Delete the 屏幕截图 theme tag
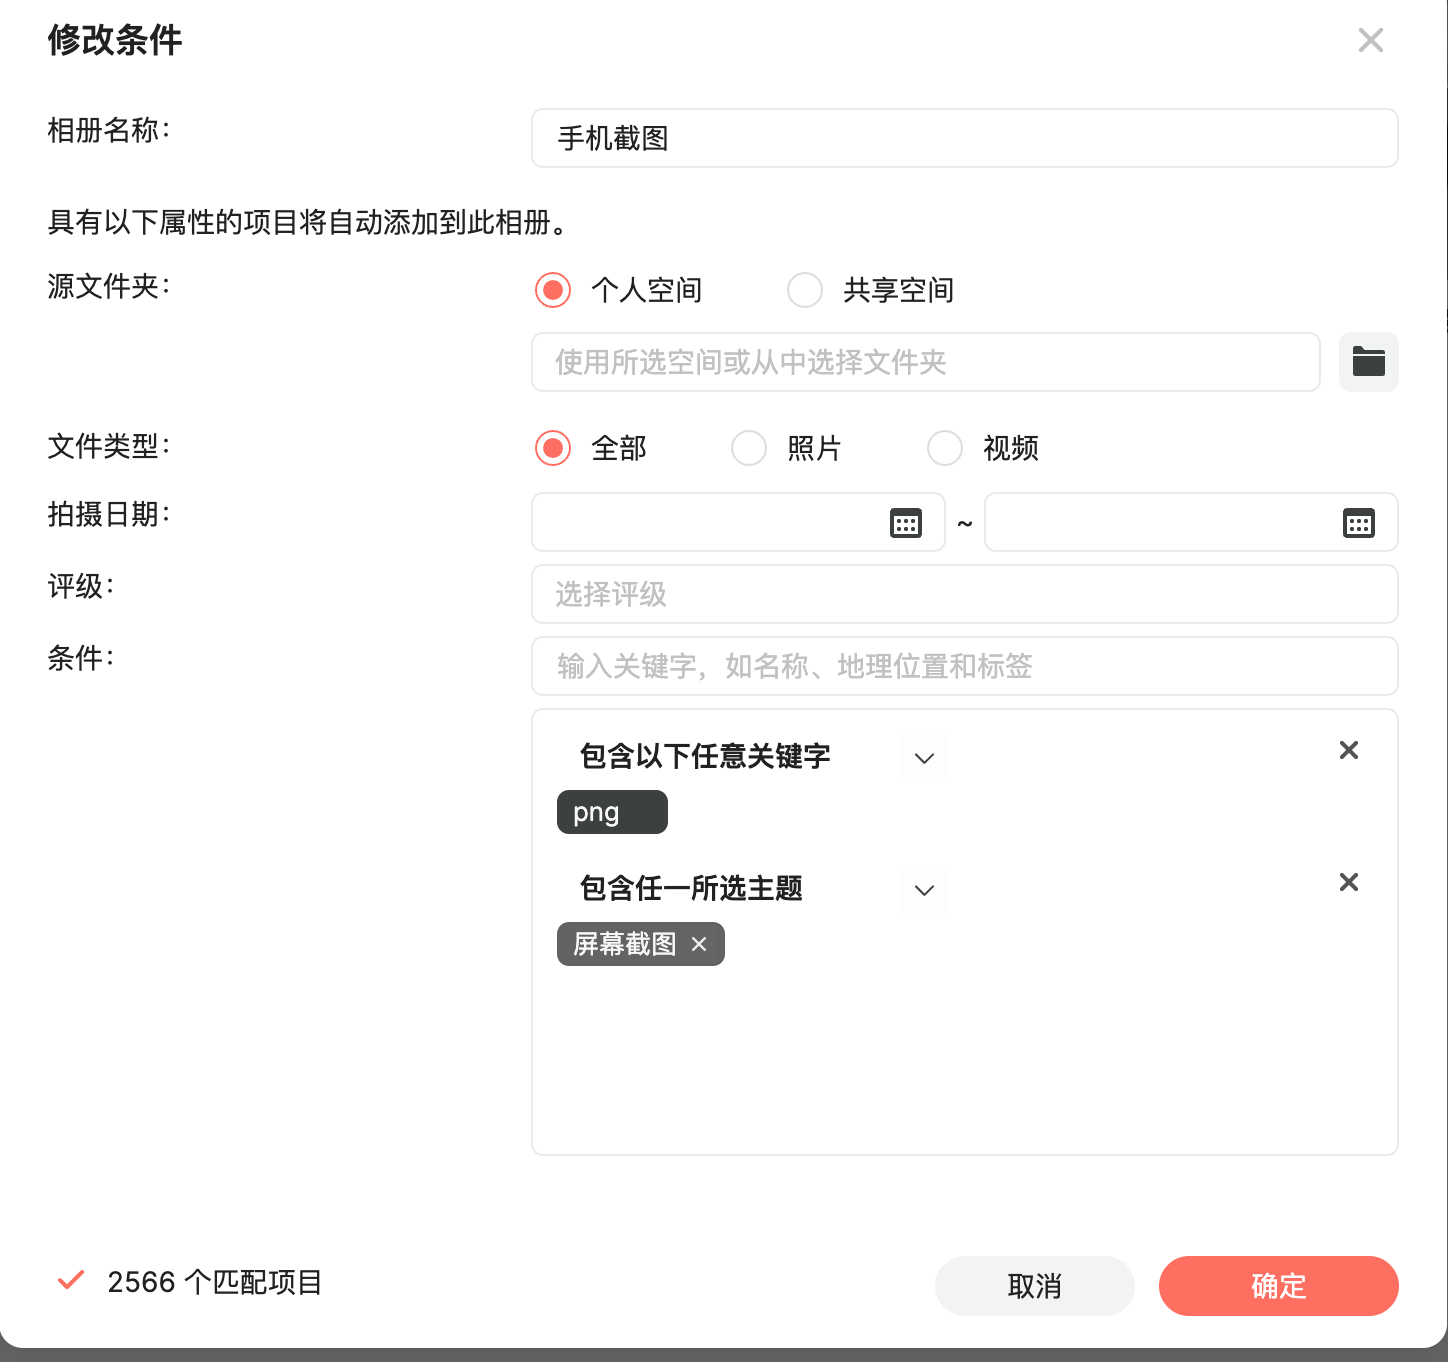This screenshot has width=1448, height=1362. [699, 944]
